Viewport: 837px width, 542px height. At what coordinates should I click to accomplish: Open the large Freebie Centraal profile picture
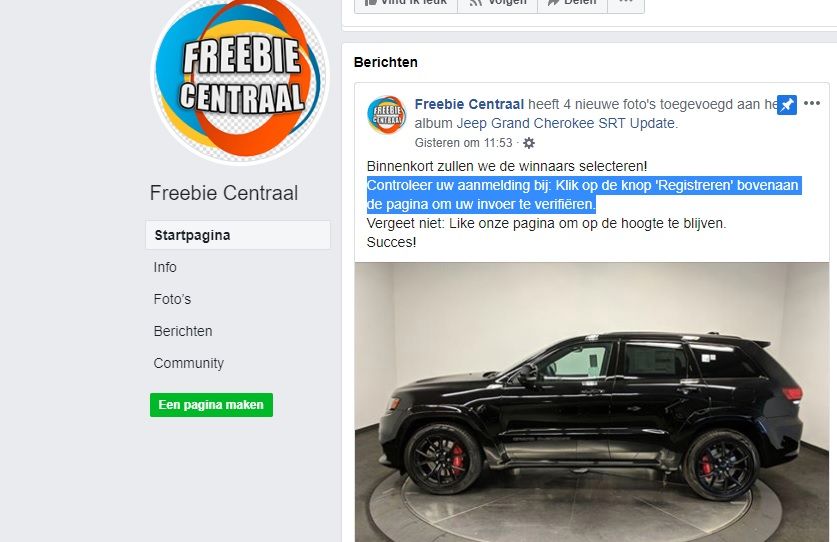tap(240, 78)
